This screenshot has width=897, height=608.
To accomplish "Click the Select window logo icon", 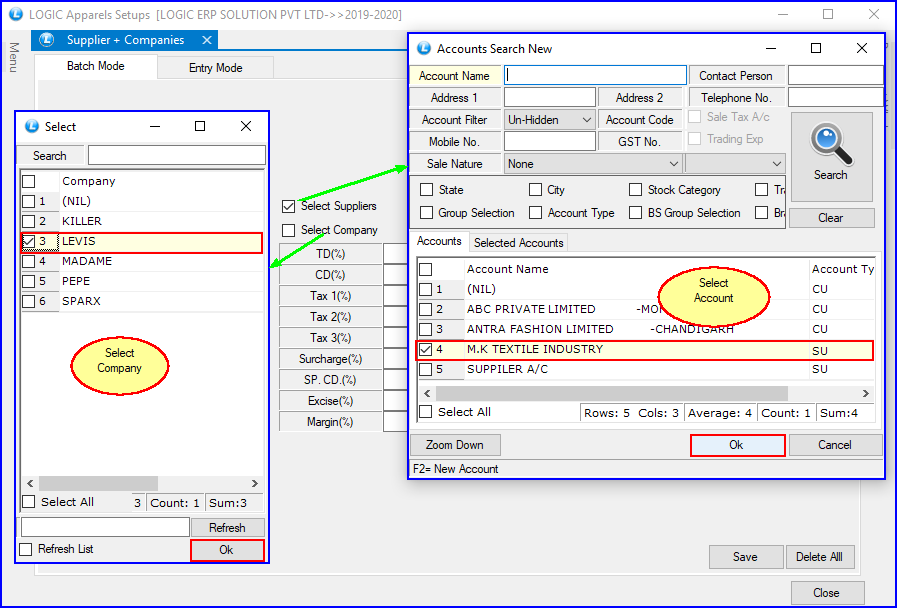I will pos(32,126).
